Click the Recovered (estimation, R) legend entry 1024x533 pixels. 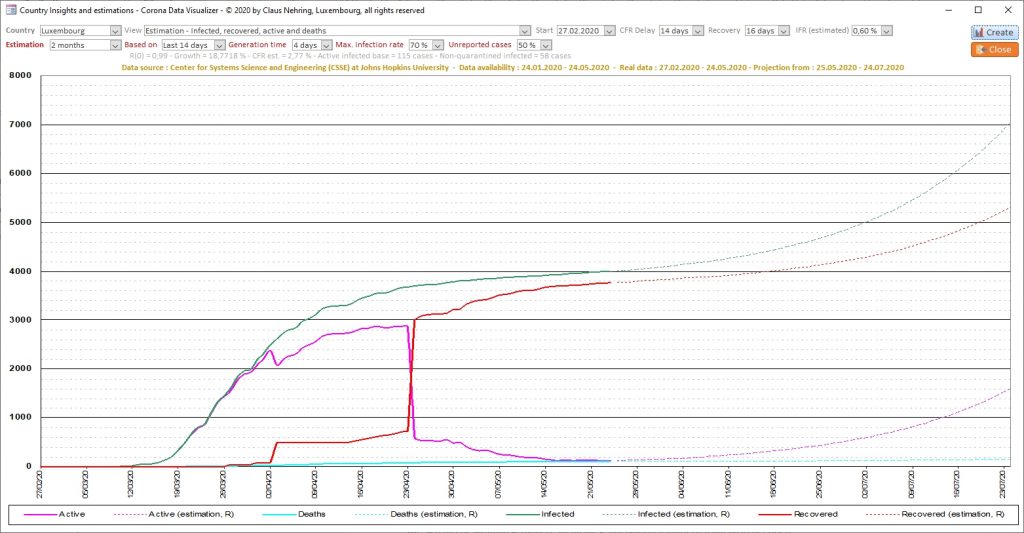(x=950, y=514)
